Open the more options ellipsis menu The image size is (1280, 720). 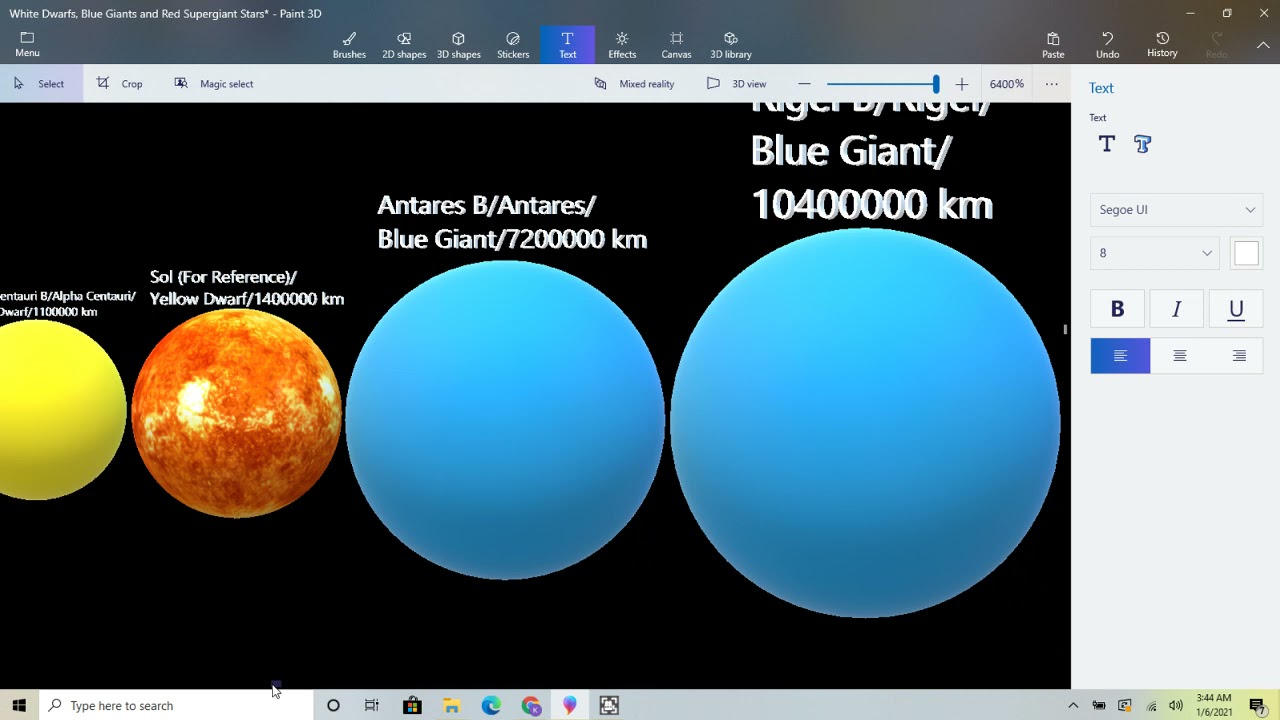(x=1052, y=84)
